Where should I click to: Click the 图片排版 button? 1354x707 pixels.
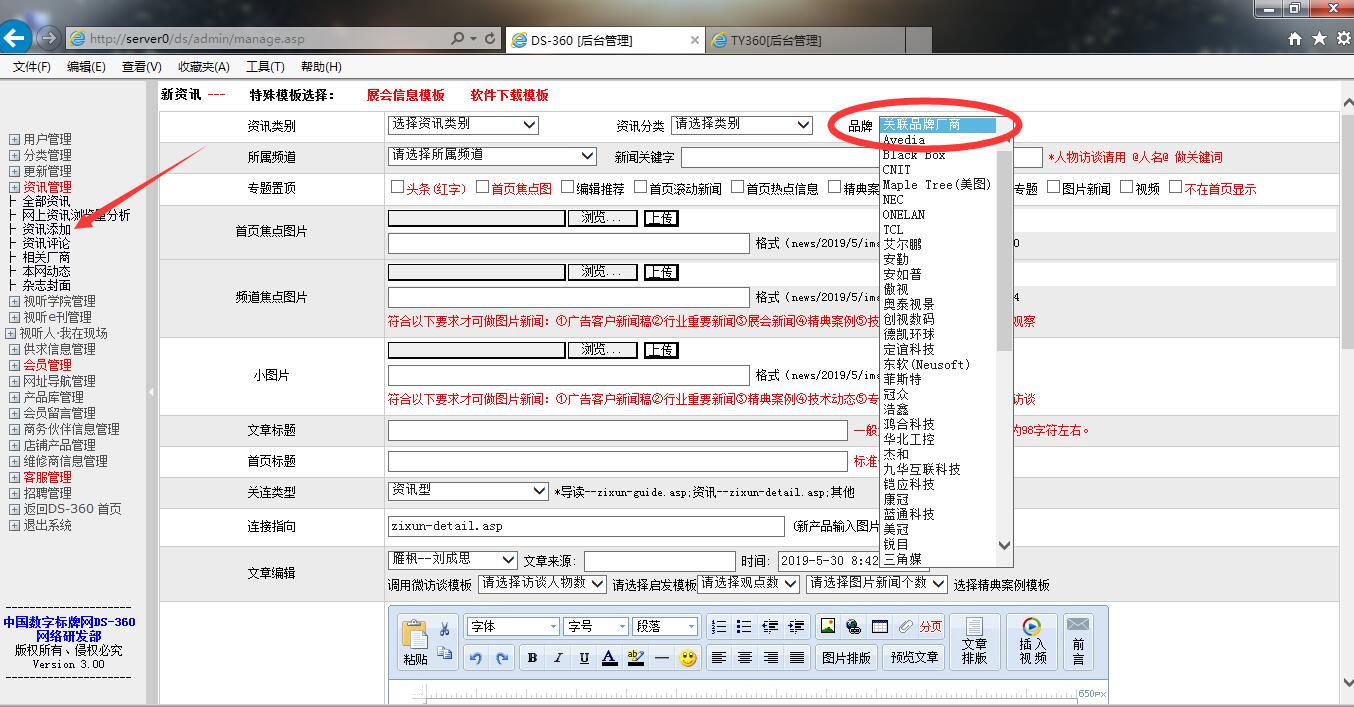coord(846,658)
